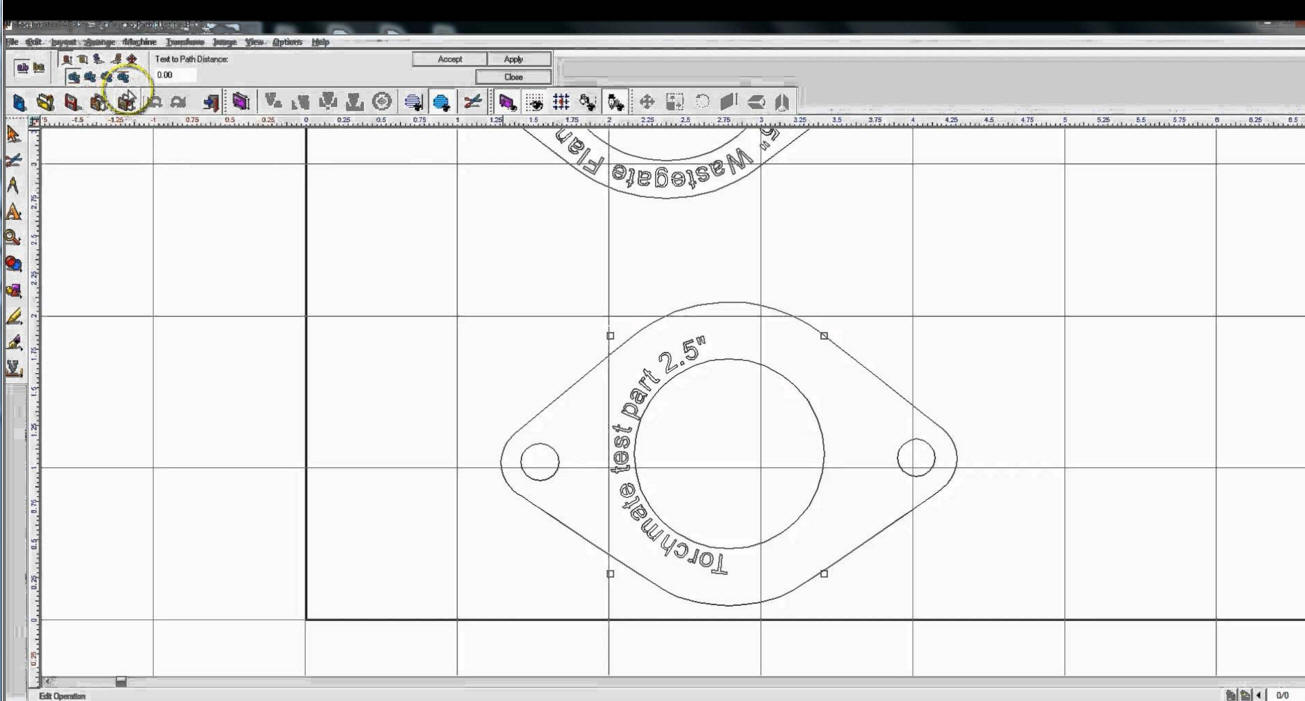1305x701 pixels.
Task: Activate the Text tool with letter A
Action: (x=13, y=212)
